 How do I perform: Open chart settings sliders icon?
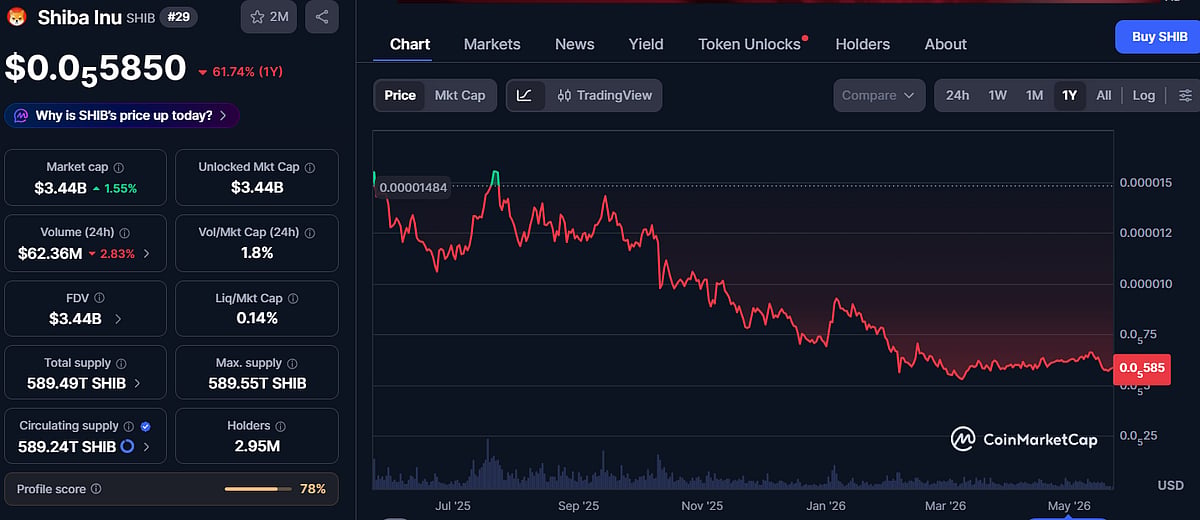(x=1185, y=95)
